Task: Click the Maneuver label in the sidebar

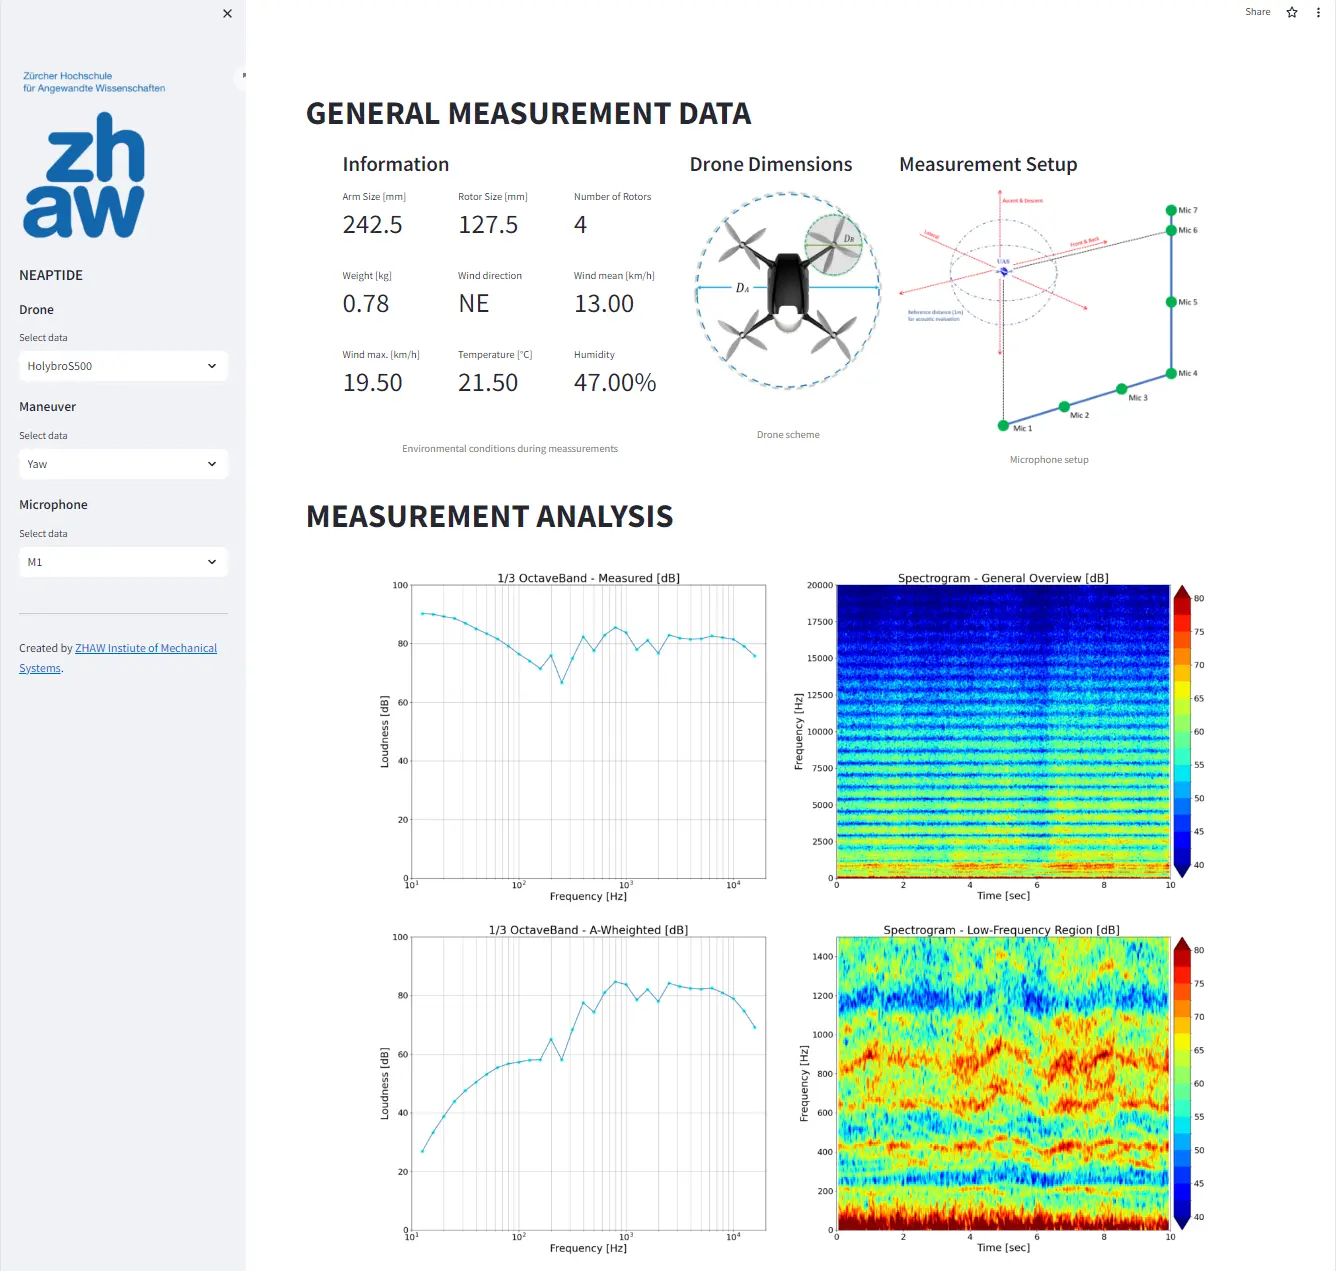Action: coord(47,407)
